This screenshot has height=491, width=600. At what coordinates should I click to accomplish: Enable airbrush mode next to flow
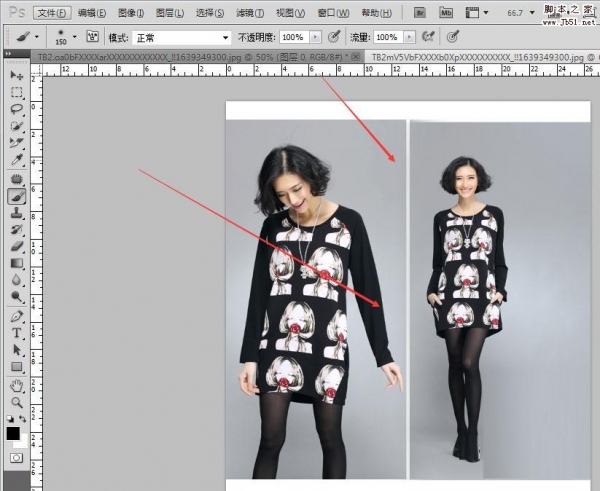(432, 37)
